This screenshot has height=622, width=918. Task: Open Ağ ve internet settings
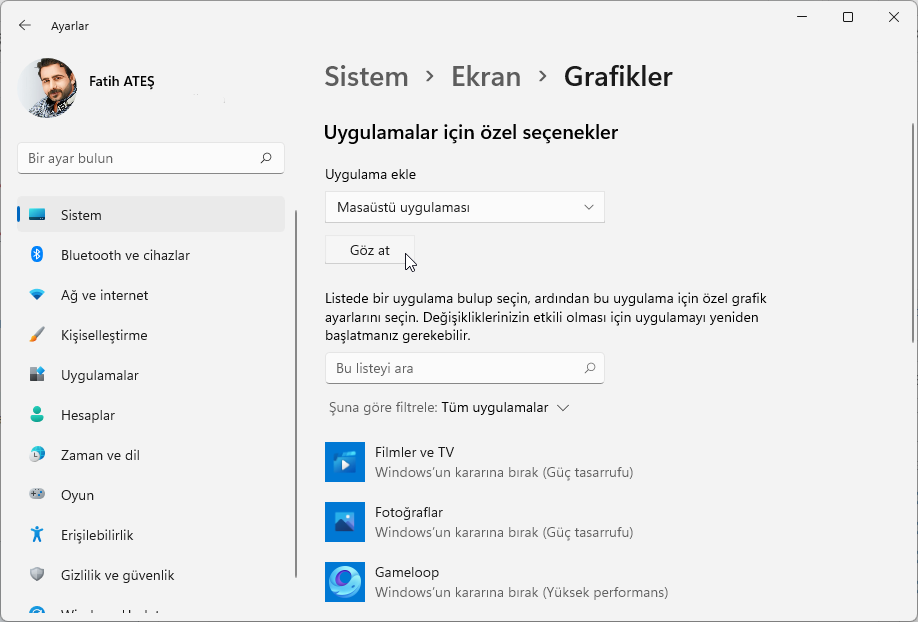point(151,295)
